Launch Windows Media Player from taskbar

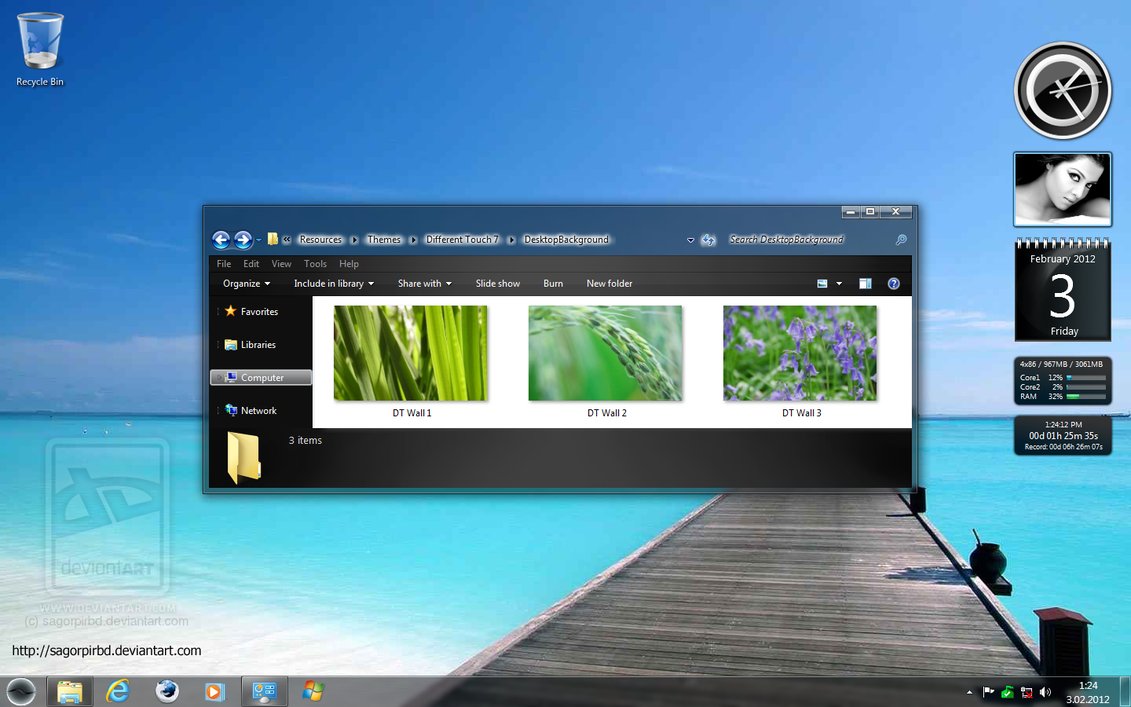tap(214, 691)
